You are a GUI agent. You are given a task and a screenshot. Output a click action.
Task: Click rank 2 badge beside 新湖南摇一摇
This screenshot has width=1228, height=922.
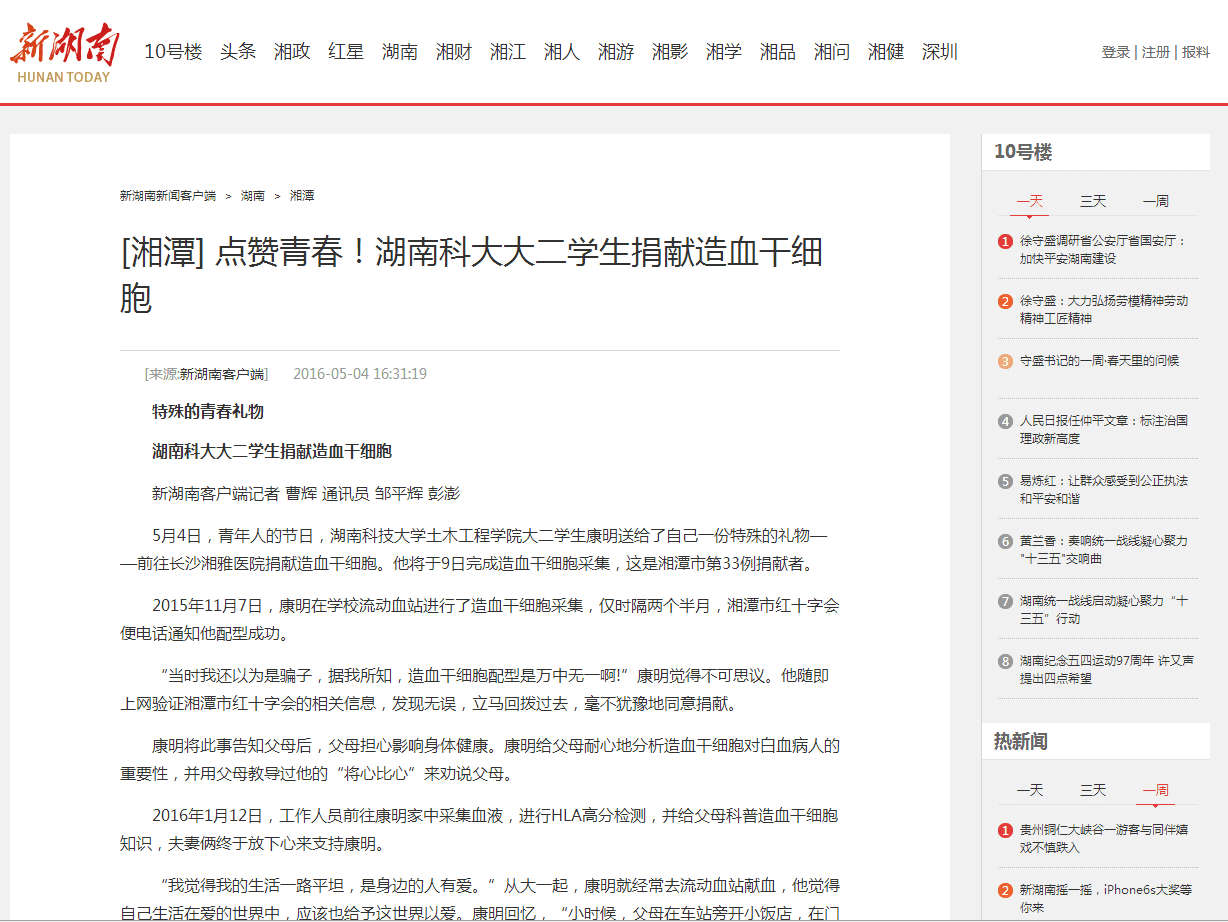(x=1005, y=890)
